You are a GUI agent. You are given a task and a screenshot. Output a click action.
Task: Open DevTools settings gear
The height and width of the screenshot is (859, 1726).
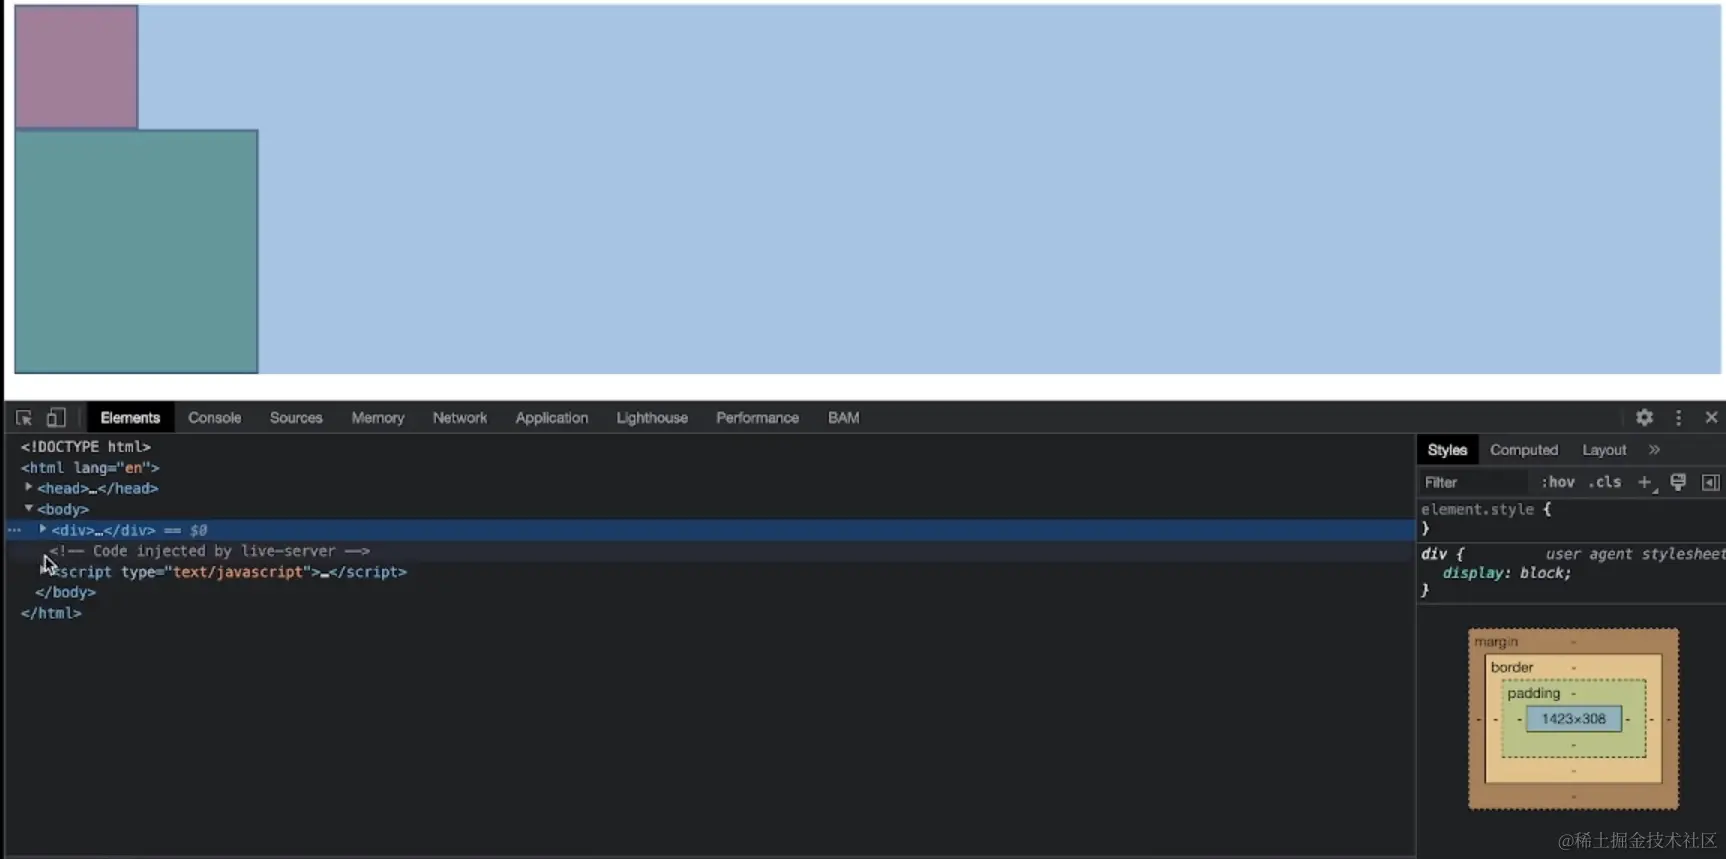pos(1644,417)
